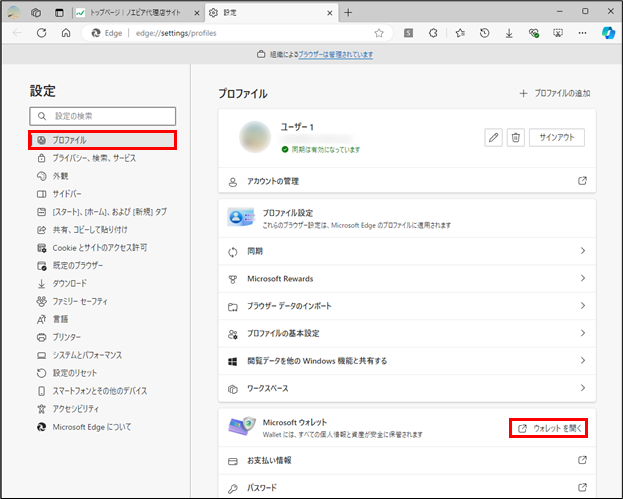Open the Settings and more ellipsis

tap(582, 33)
